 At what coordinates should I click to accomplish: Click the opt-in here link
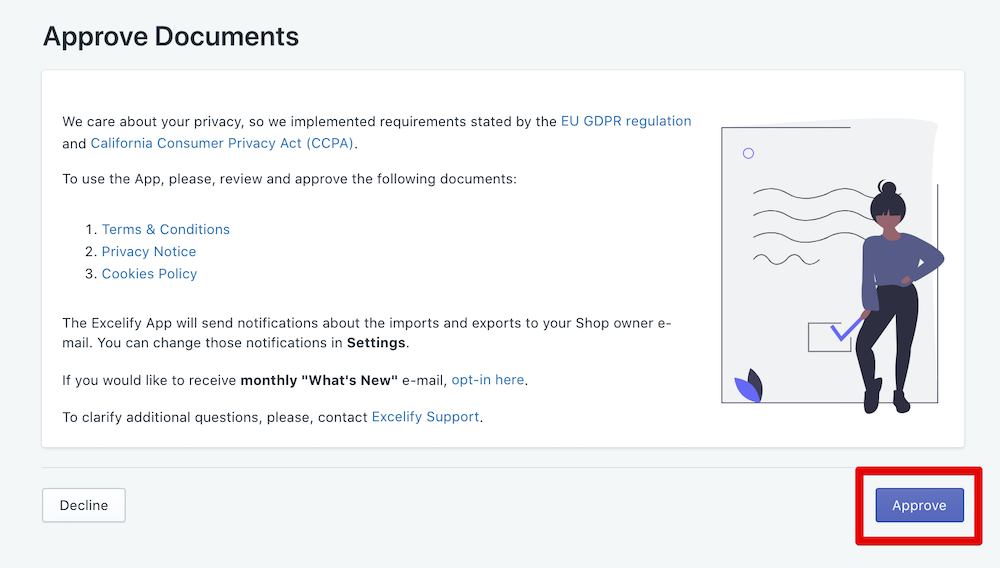pos(488,380)
